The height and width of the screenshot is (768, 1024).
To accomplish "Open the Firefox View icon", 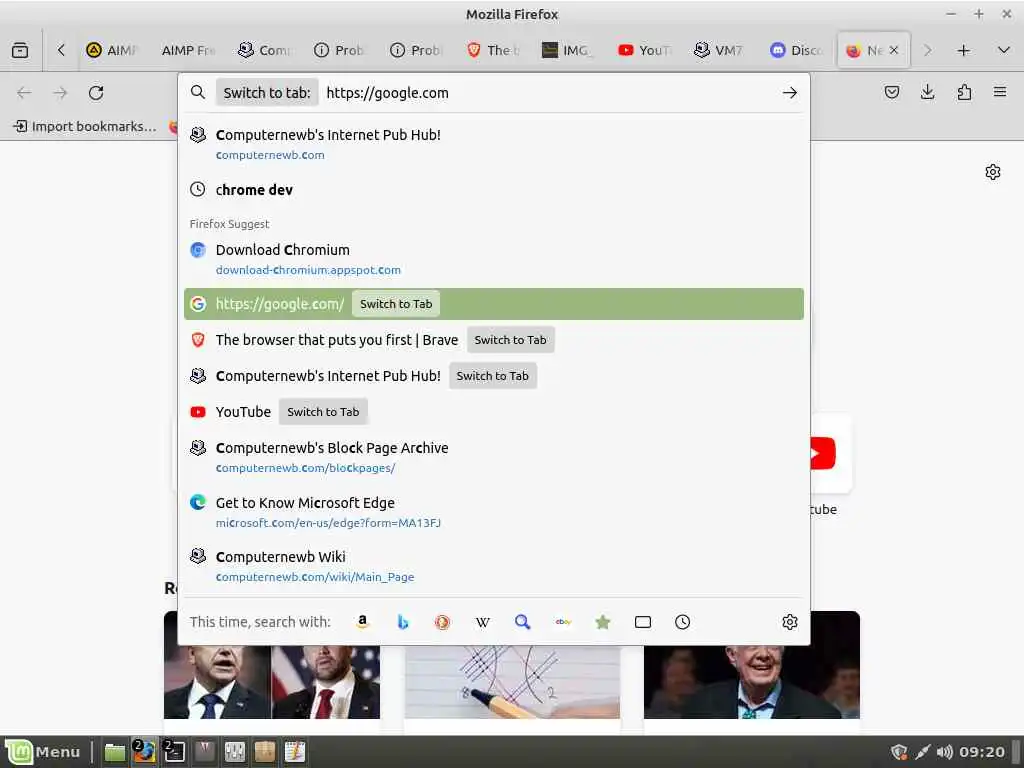I will point(20,50).
